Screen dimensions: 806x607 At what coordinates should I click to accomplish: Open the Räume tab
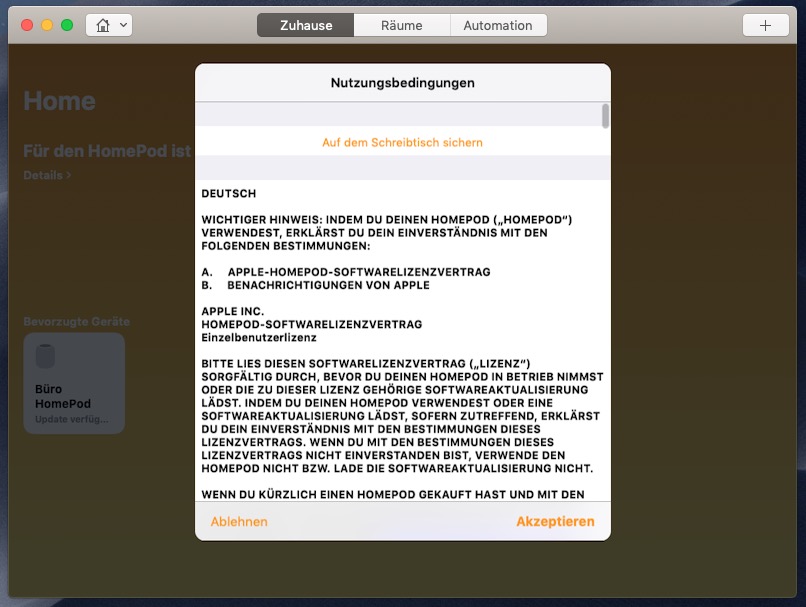[401, 25]
